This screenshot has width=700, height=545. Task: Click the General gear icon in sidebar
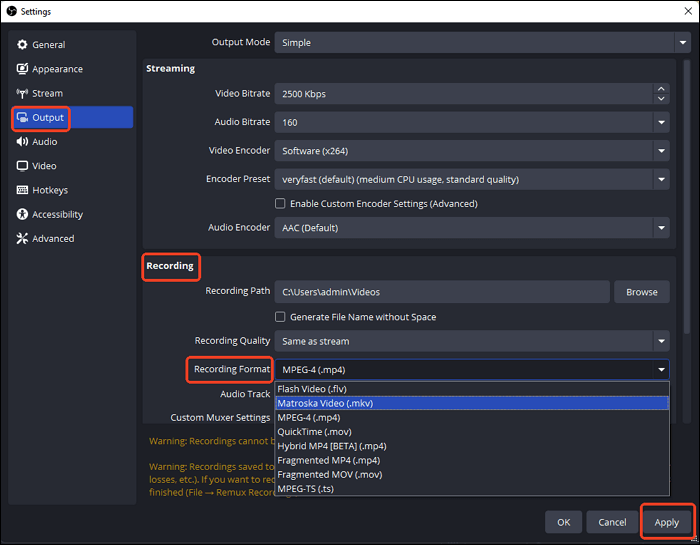pos(22,45)
